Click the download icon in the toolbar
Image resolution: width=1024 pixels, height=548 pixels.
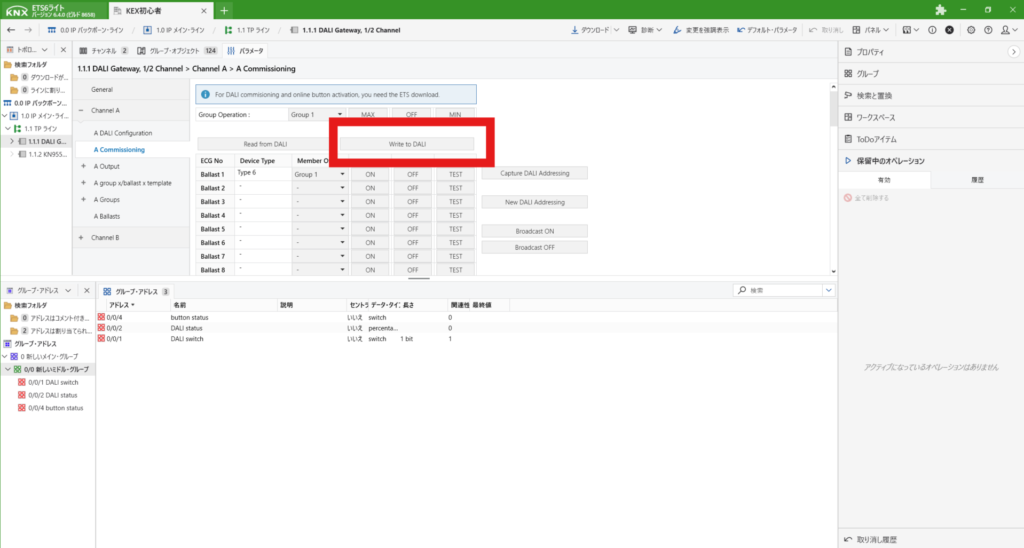point(576,30)
